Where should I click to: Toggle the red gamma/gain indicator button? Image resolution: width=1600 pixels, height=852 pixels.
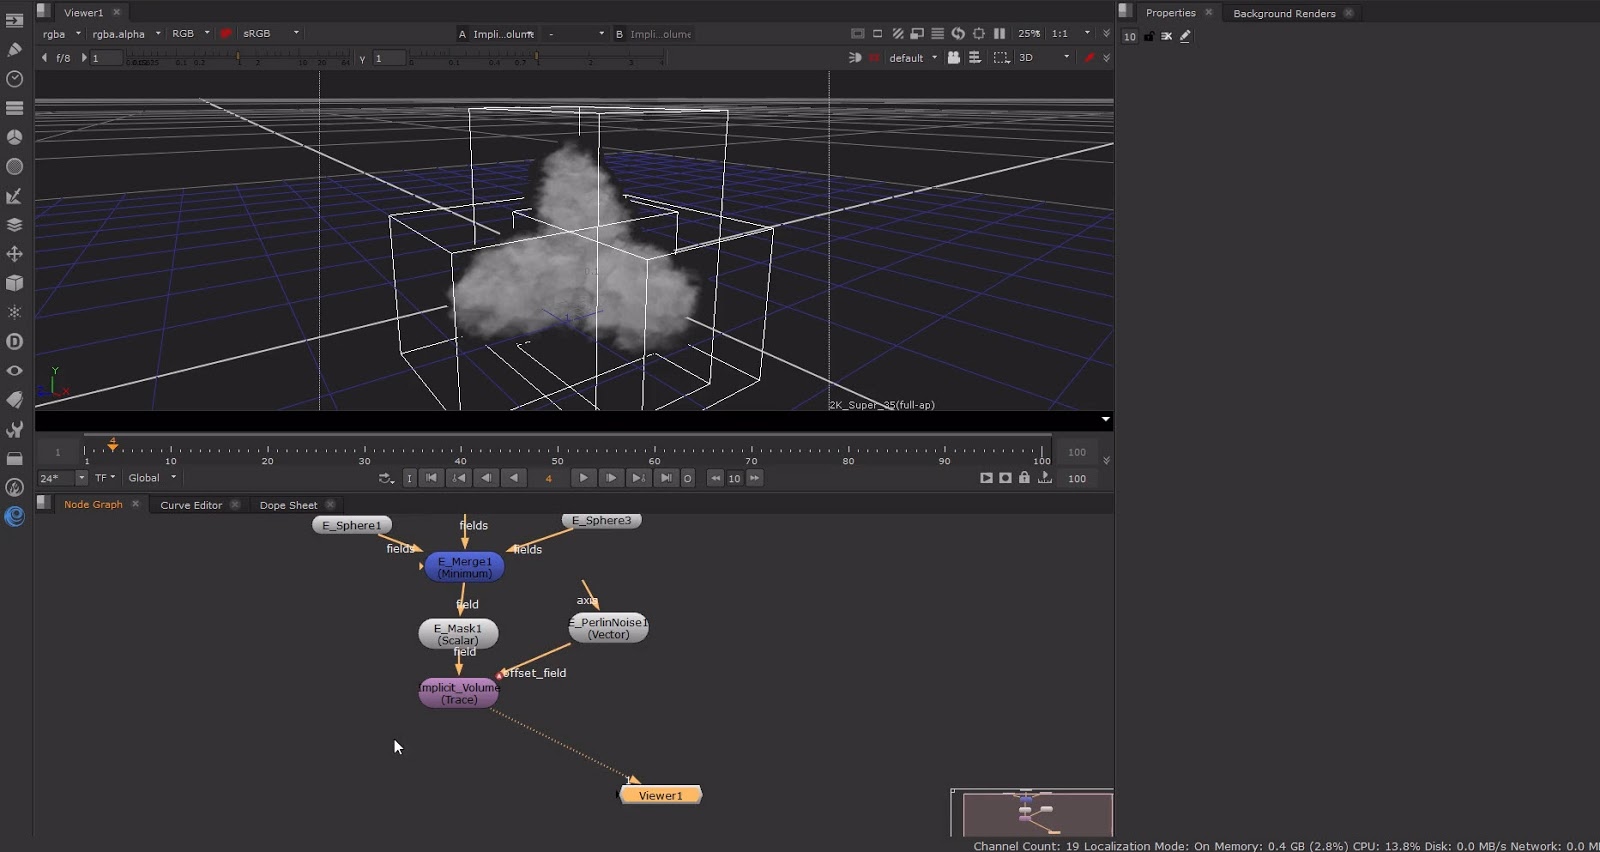(226, 33)
